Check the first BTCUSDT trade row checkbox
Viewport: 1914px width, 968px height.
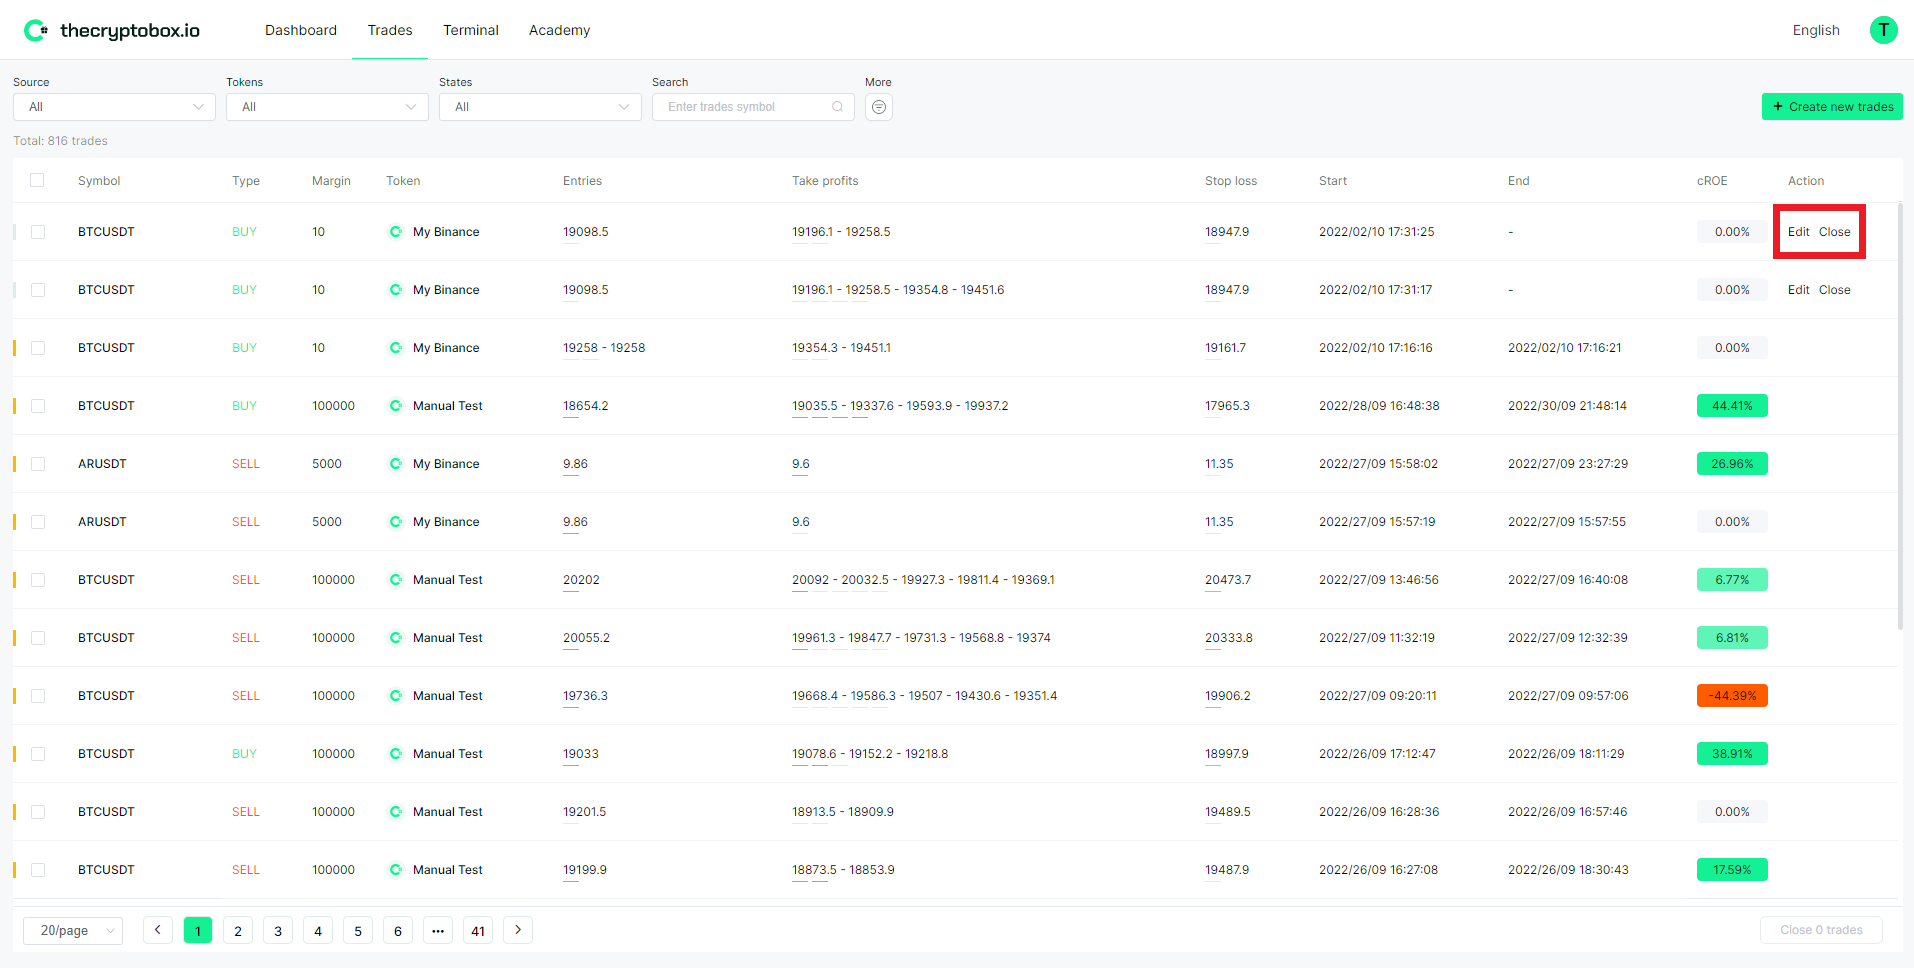[38, 232]
